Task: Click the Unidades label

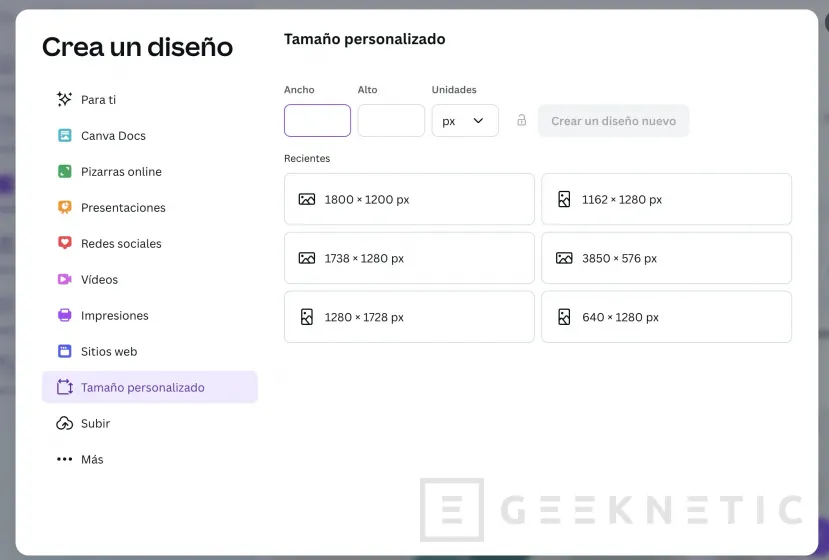Action: point(454,89)
